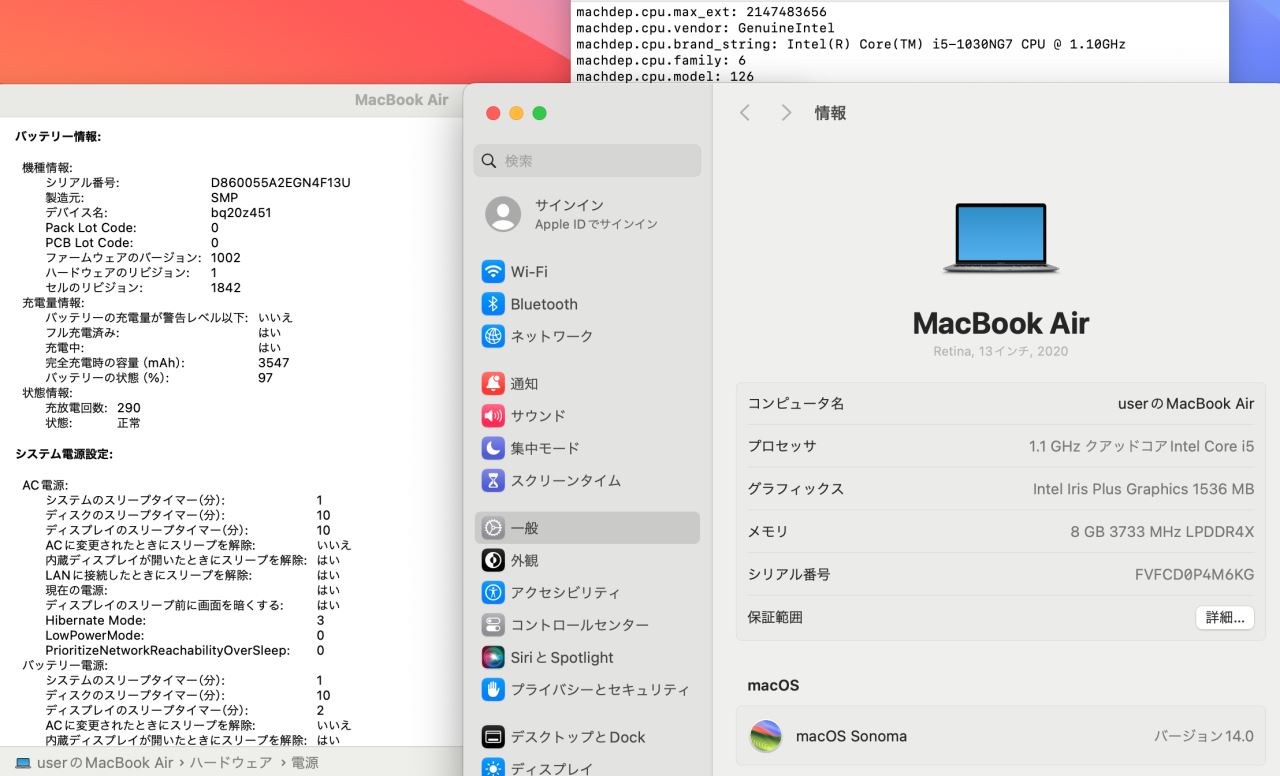Click the 詳細... warranty button
Viewport: 1280px width, 776px height.
pos(1224,618)
